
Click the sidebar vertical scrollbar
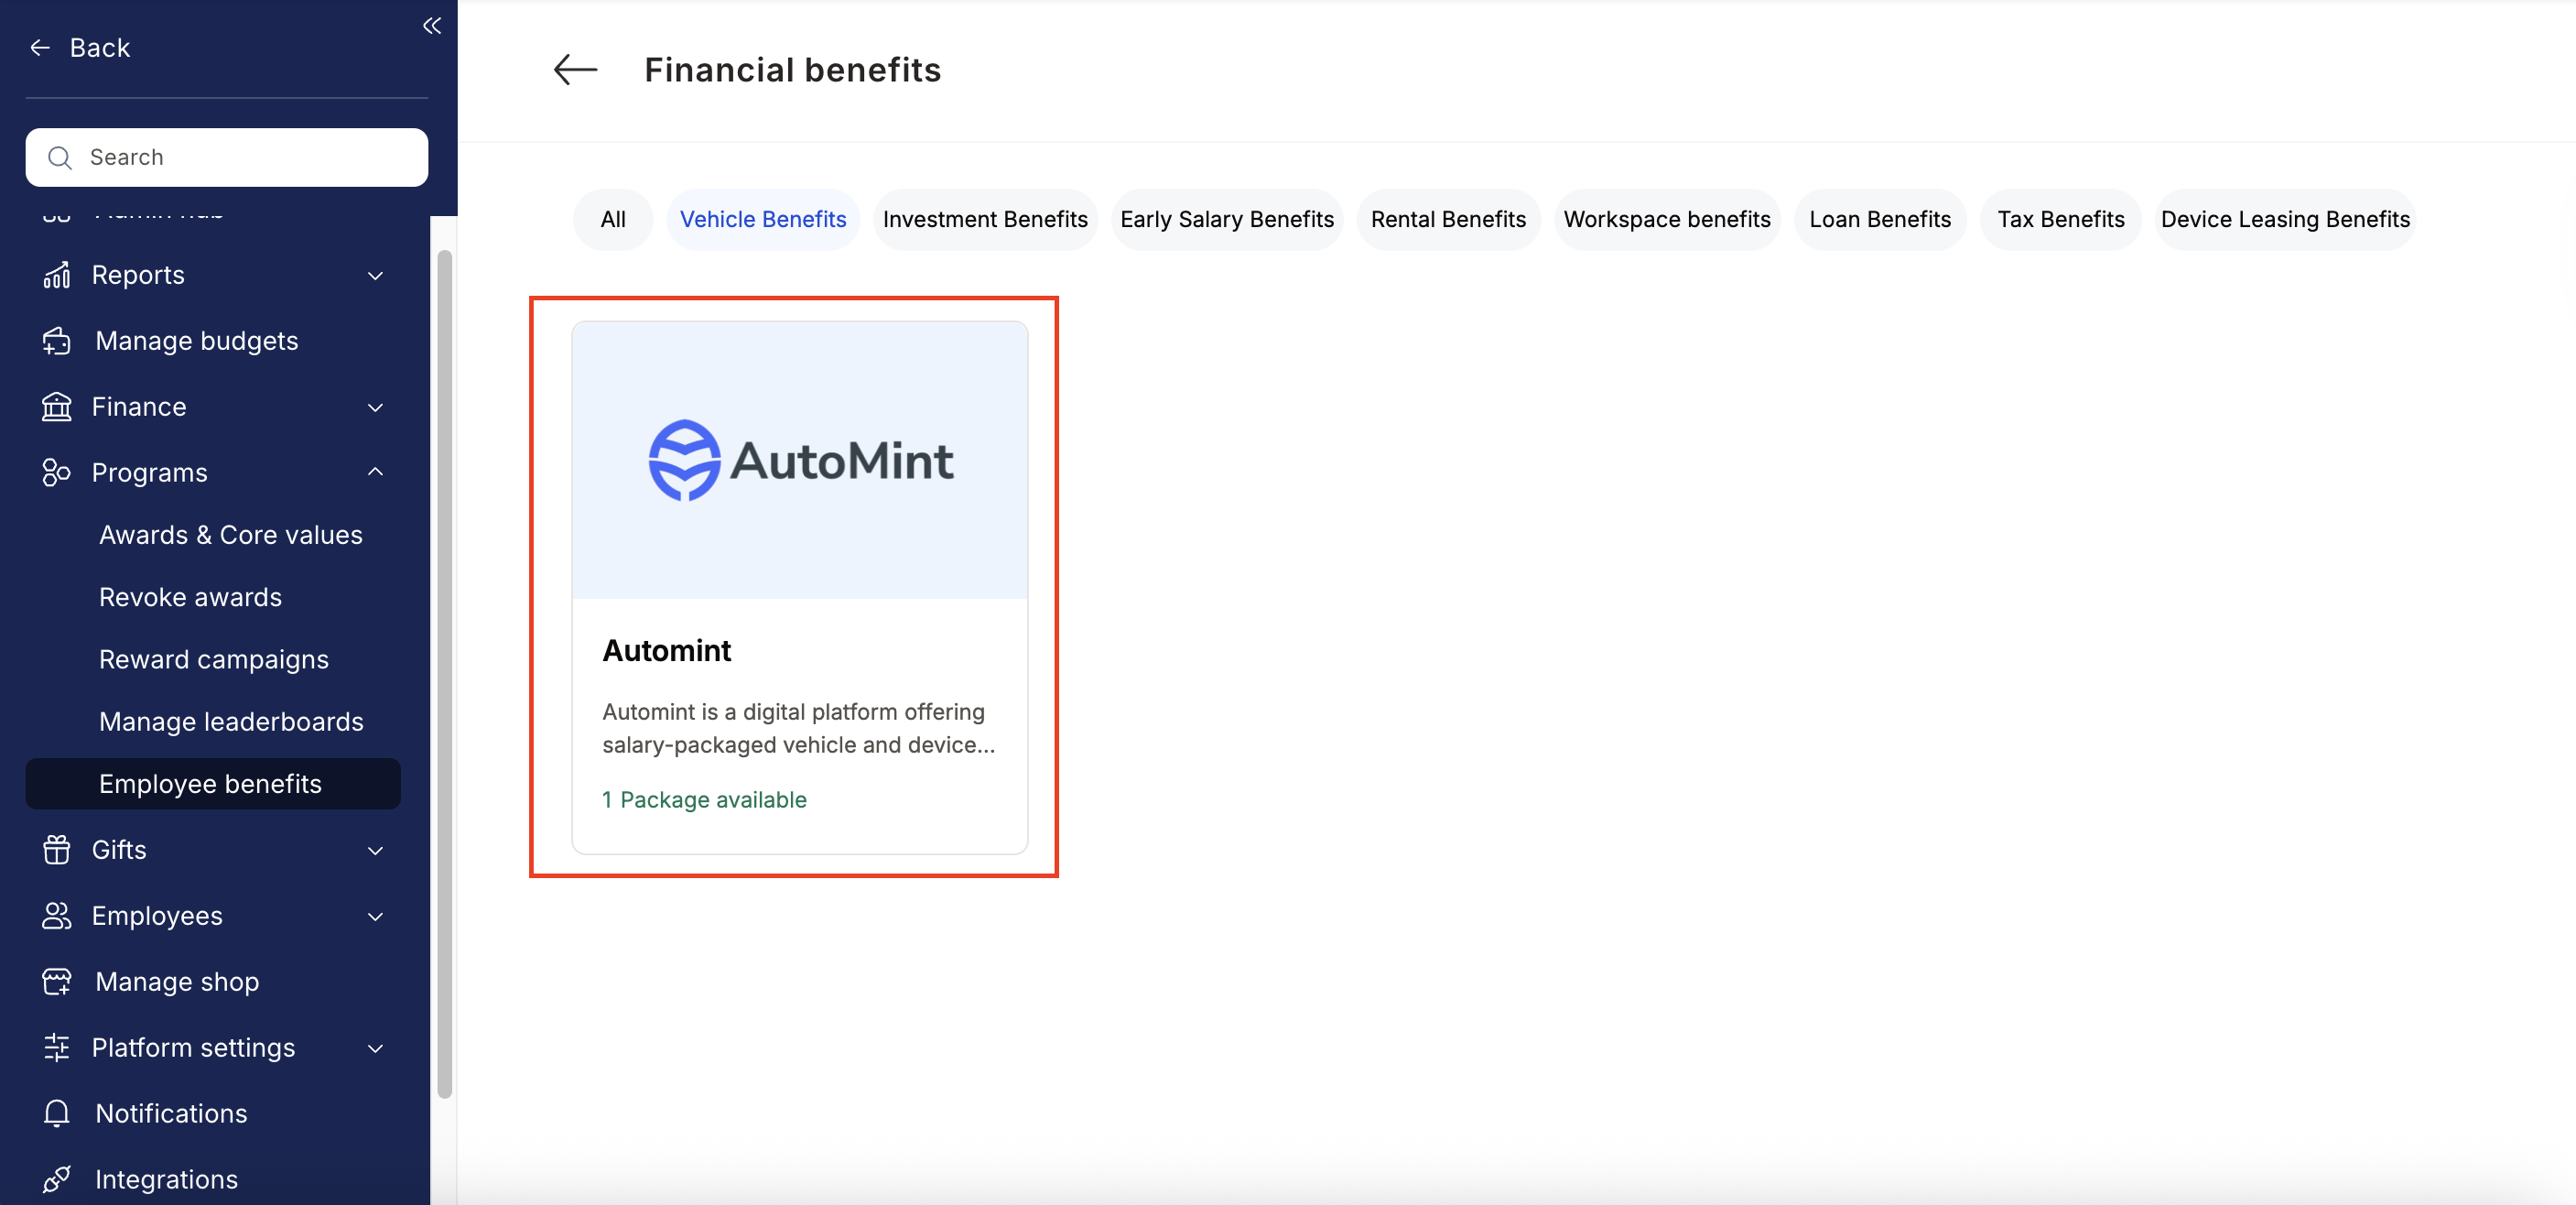pyautogui.click(x=445, y=673)
